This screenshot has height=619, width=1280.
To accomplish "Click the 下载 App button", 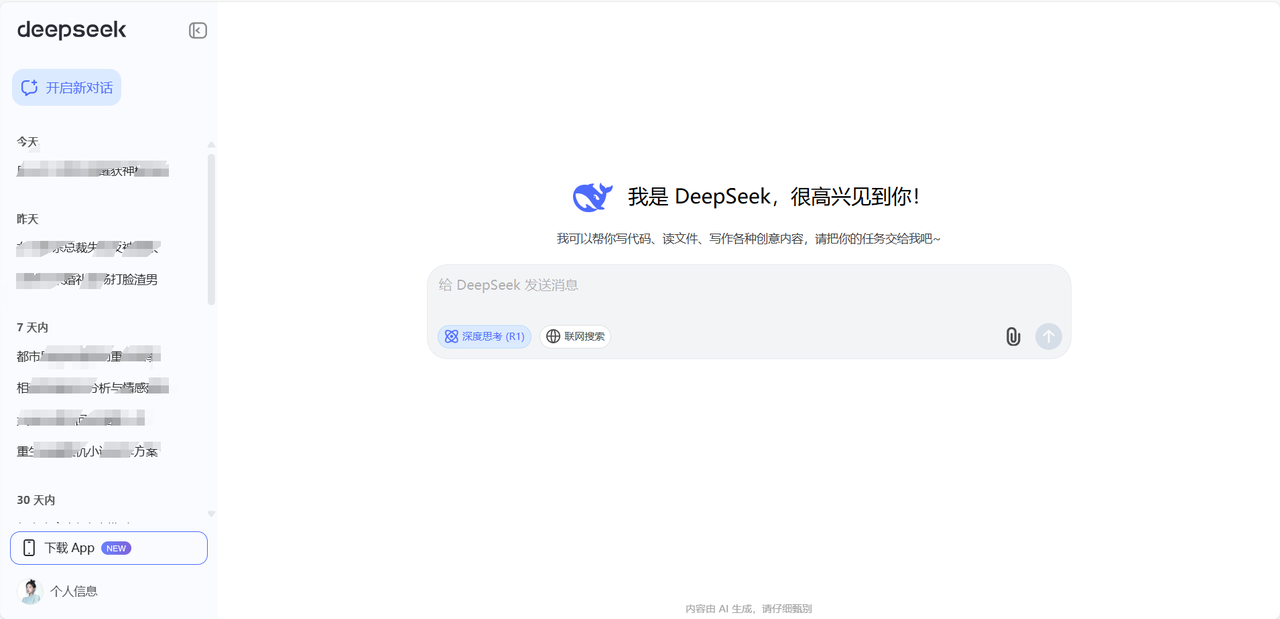I will point(109,548).
